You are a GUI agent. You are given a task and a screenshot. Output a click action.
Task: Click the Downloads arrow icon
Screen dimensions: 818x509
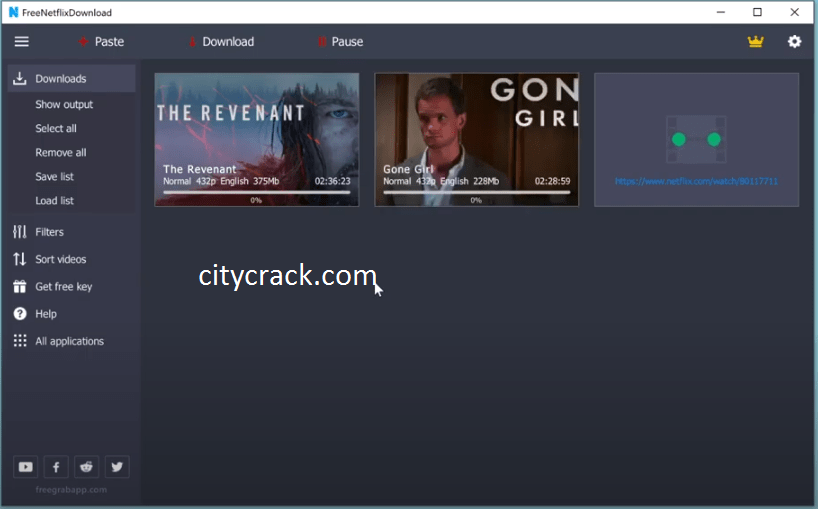[20, 79]
